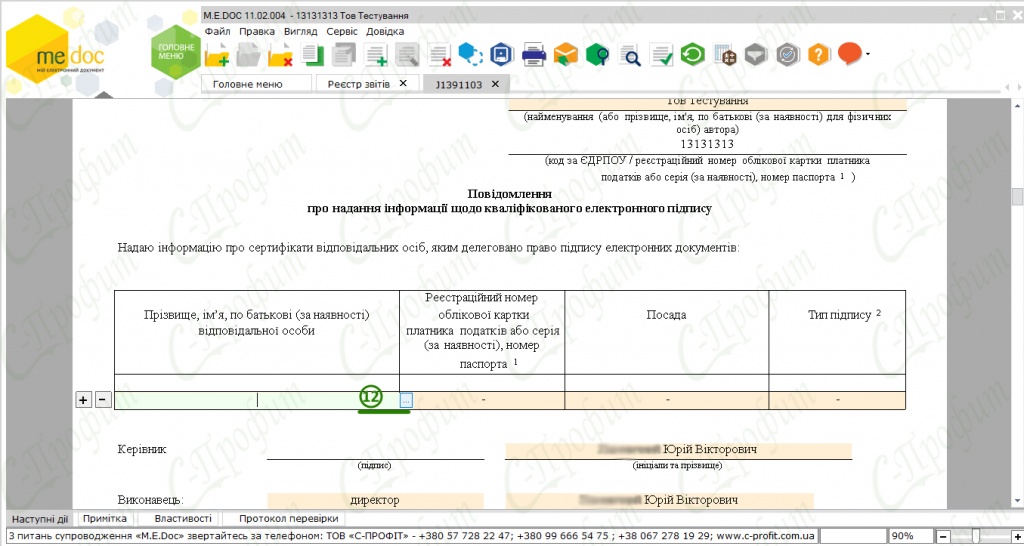Click the delete row icon with red X

(x=440, y=55)
